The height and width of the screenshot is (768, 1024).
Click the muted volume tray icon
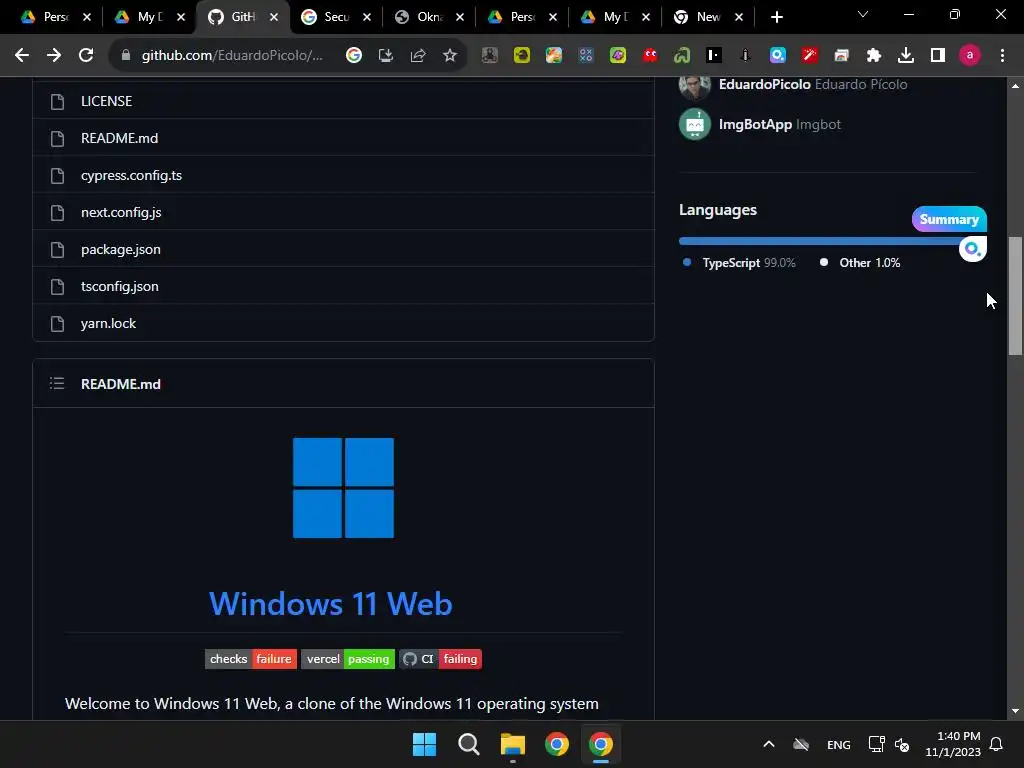(902, 744)
